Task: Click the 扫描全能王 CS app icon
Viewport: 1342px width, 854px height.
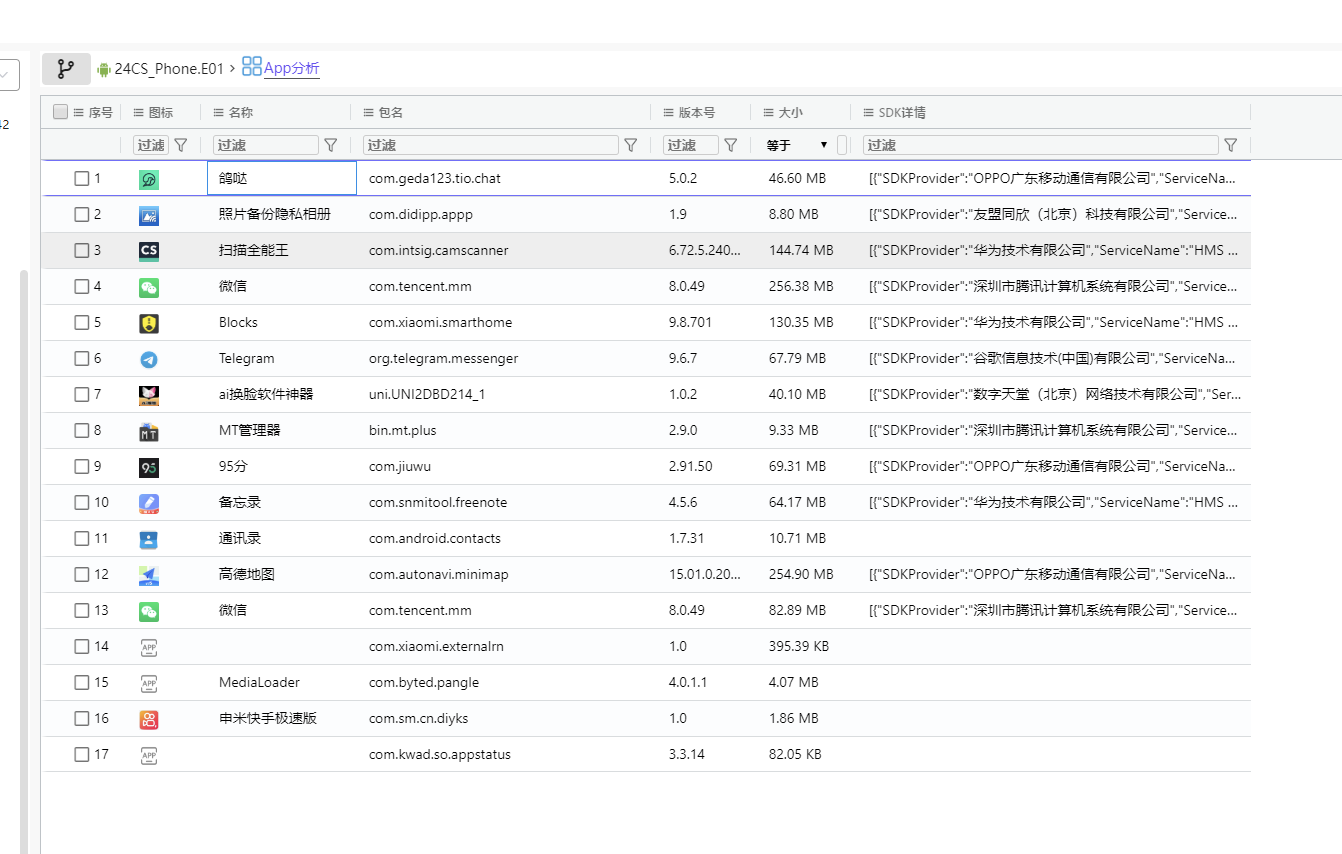Action: [149, 251]
